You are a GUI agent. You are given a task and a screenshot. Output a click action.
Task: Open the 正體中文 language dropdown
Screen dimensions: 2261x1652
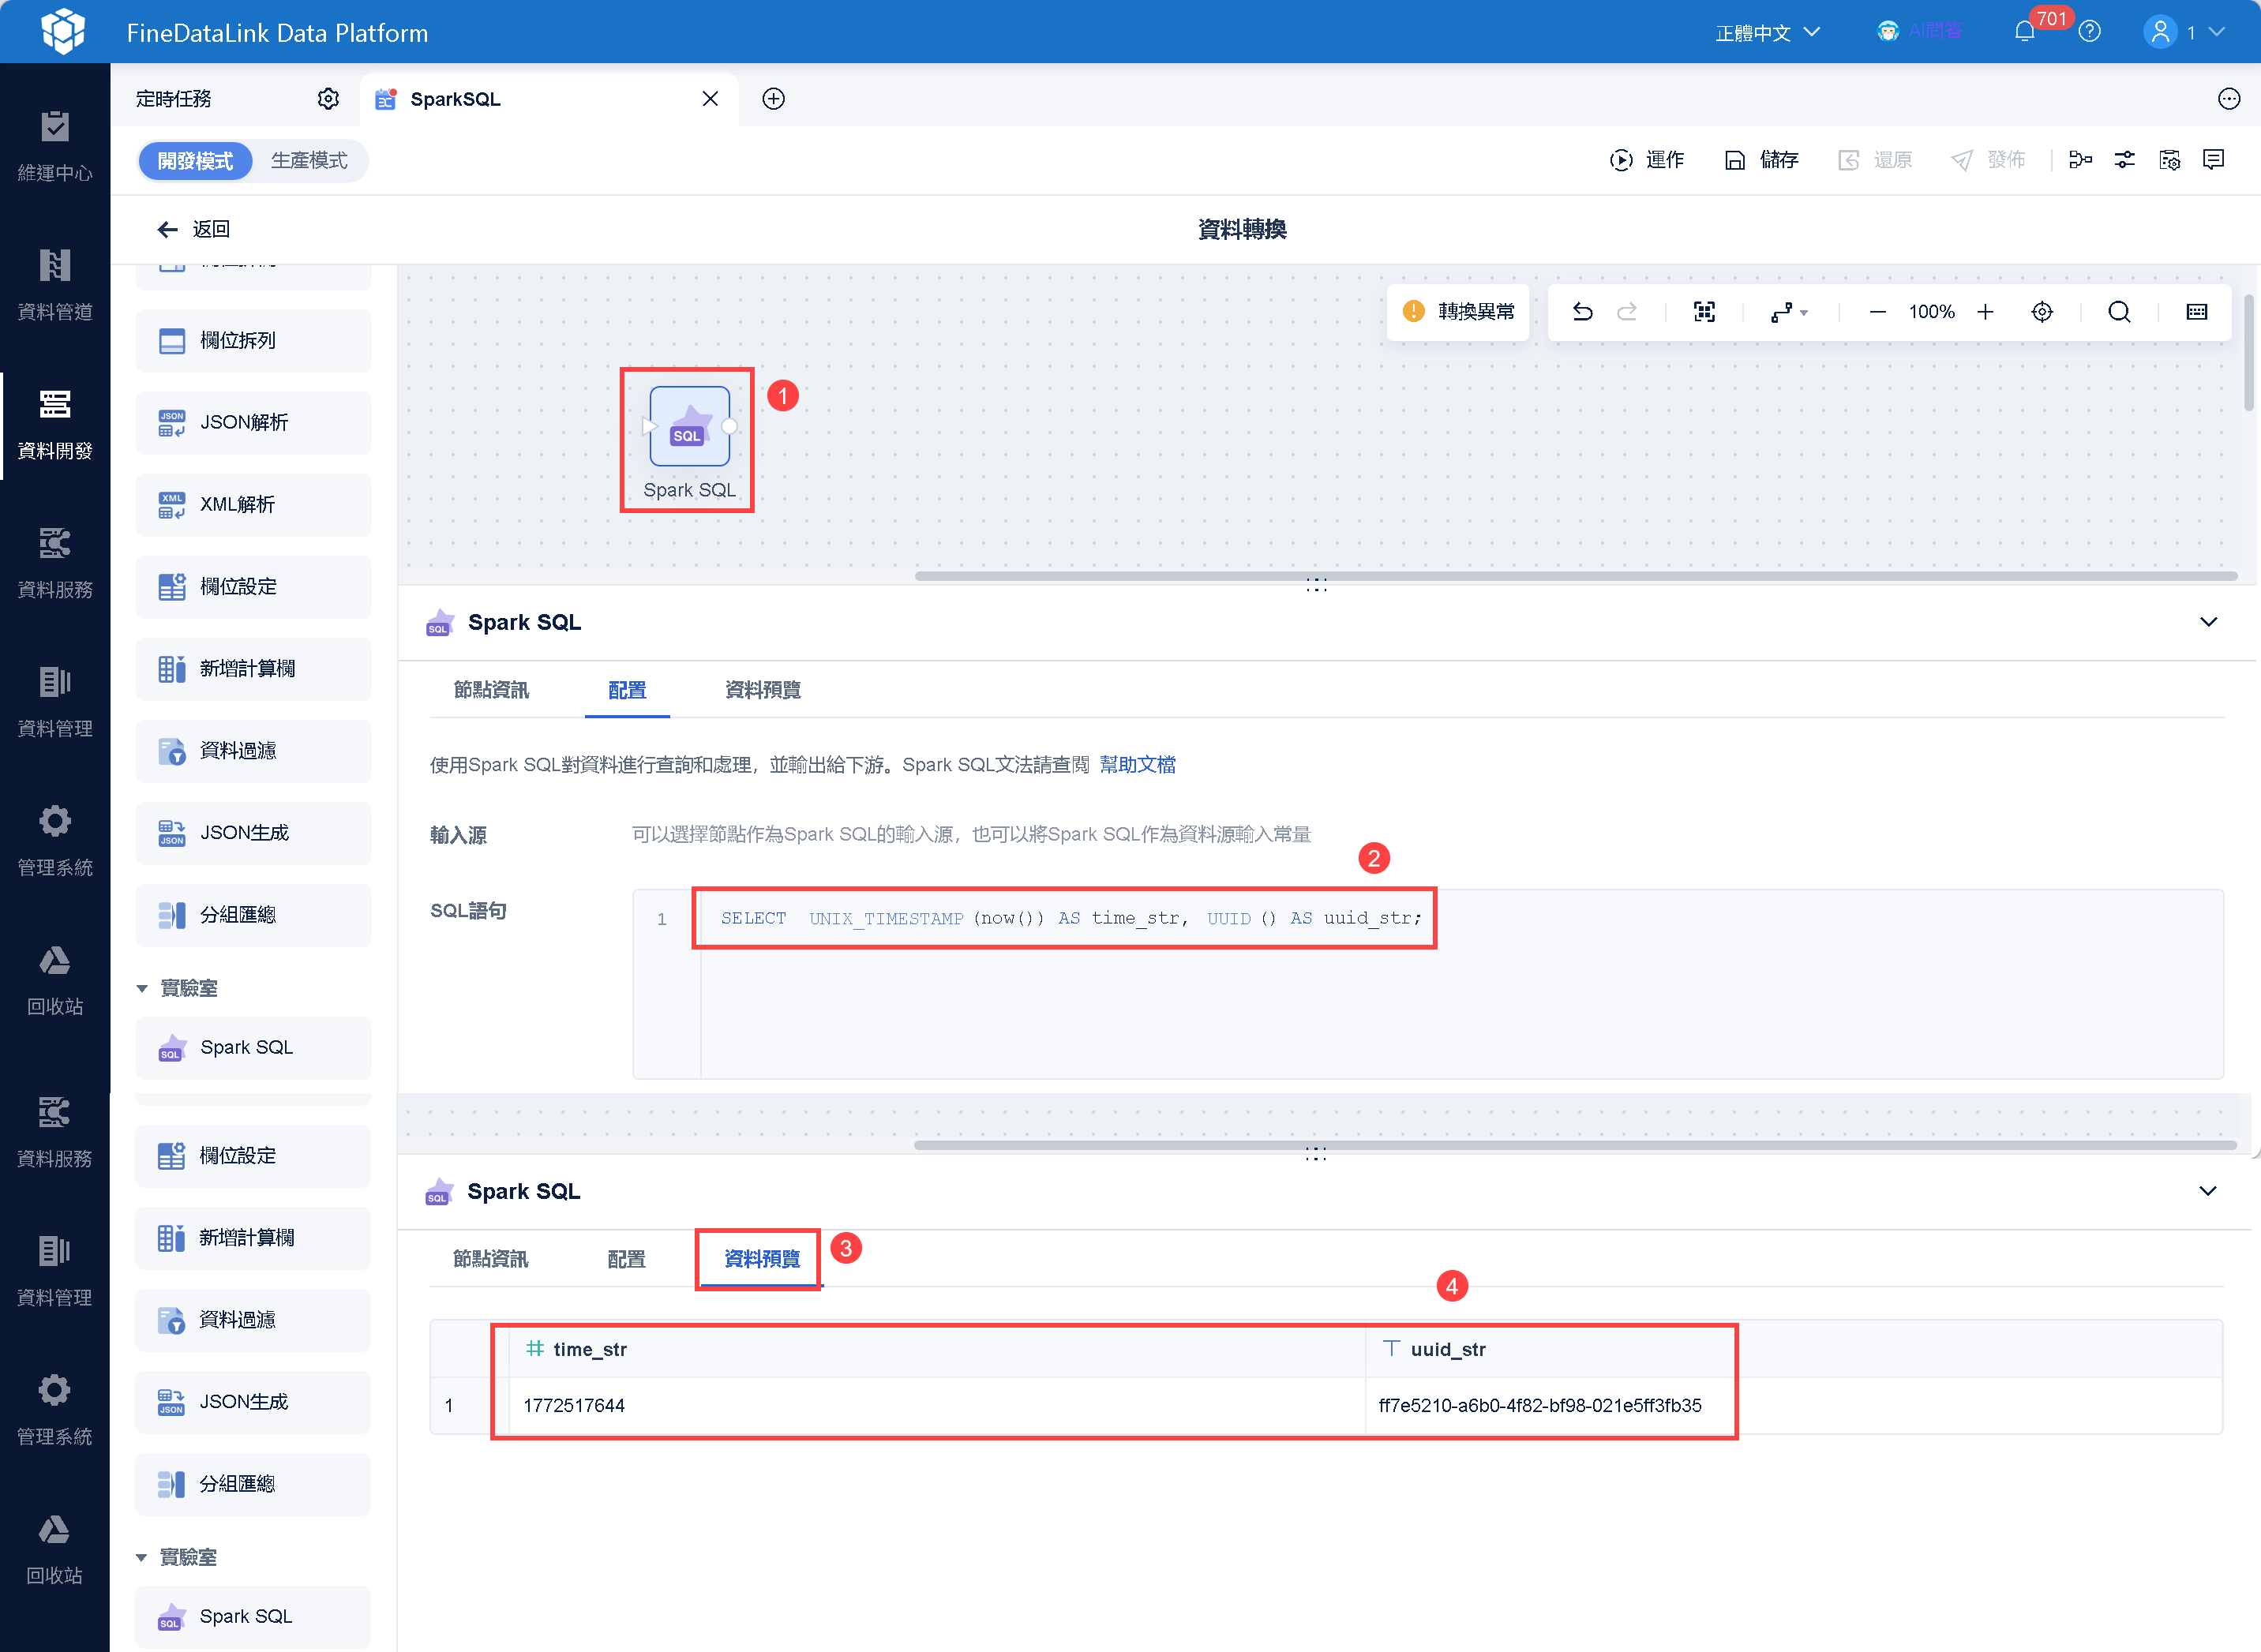[x=1767, y=33]
